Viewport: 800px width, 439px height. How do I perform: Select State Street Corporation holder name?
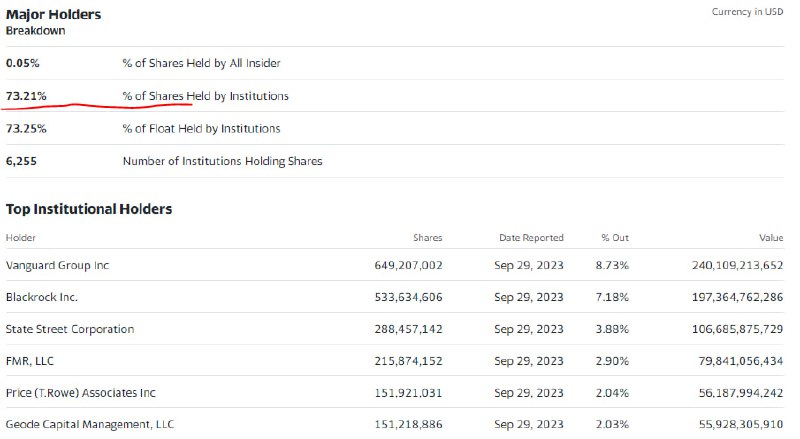tap(70, 329)
